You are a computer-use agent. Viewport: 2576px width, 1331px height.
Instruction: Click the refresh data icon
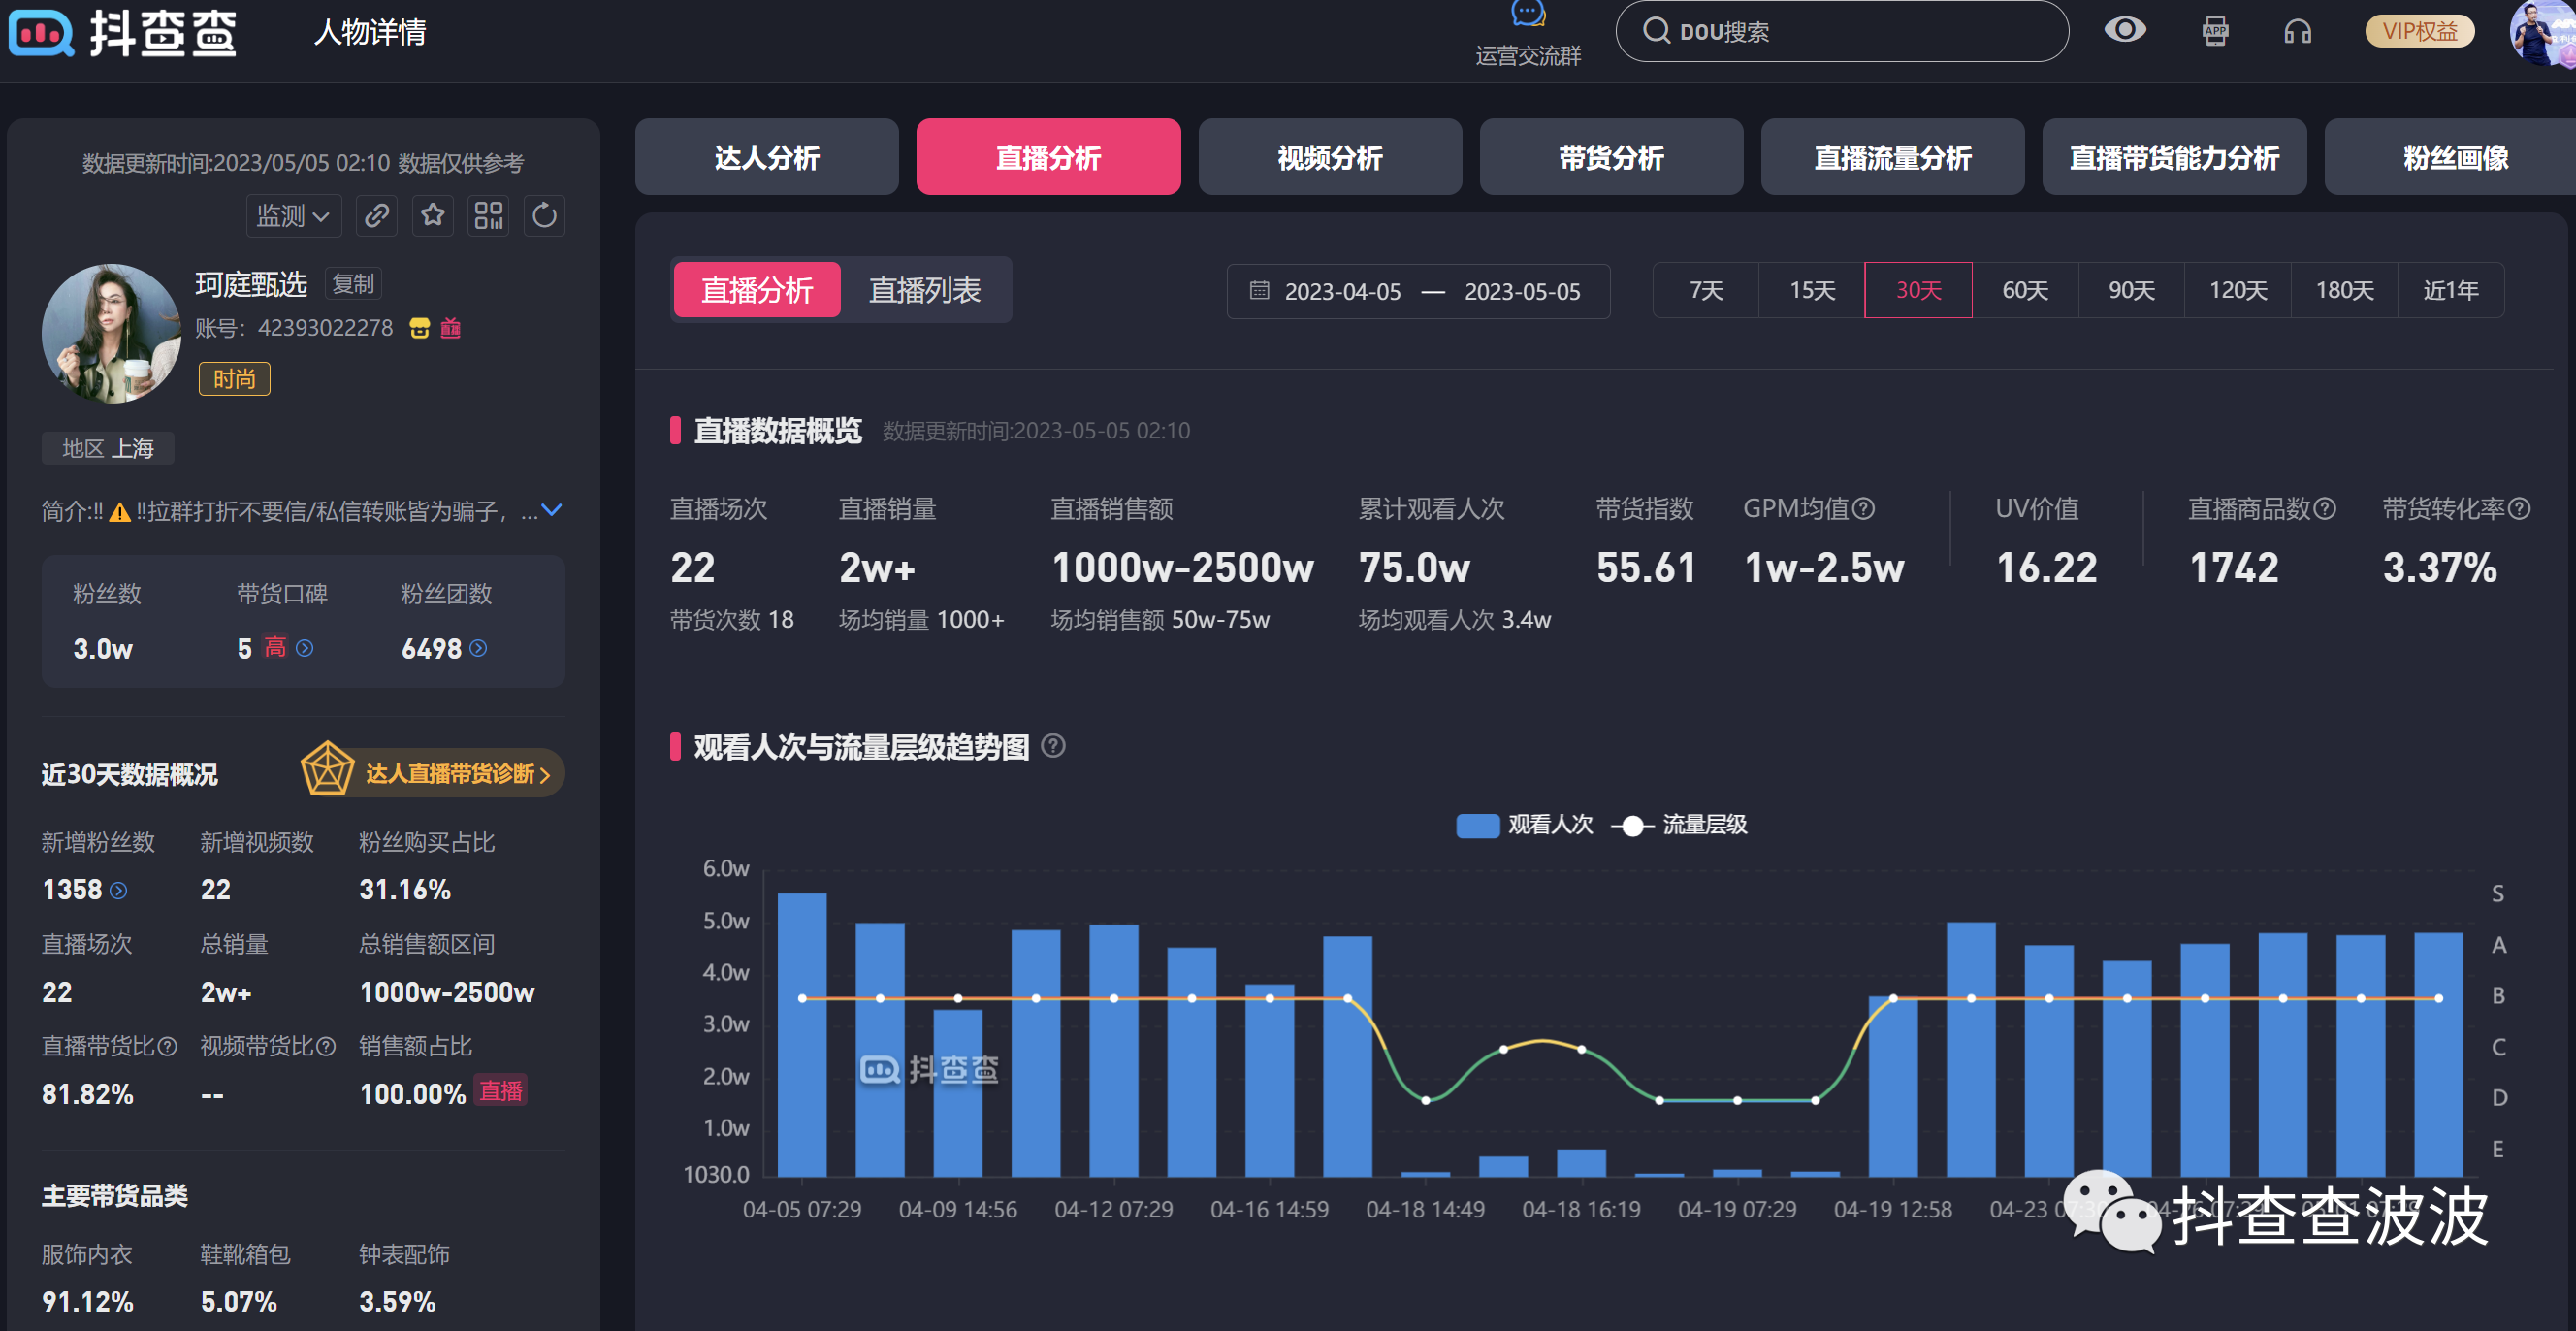coord(544,215)
